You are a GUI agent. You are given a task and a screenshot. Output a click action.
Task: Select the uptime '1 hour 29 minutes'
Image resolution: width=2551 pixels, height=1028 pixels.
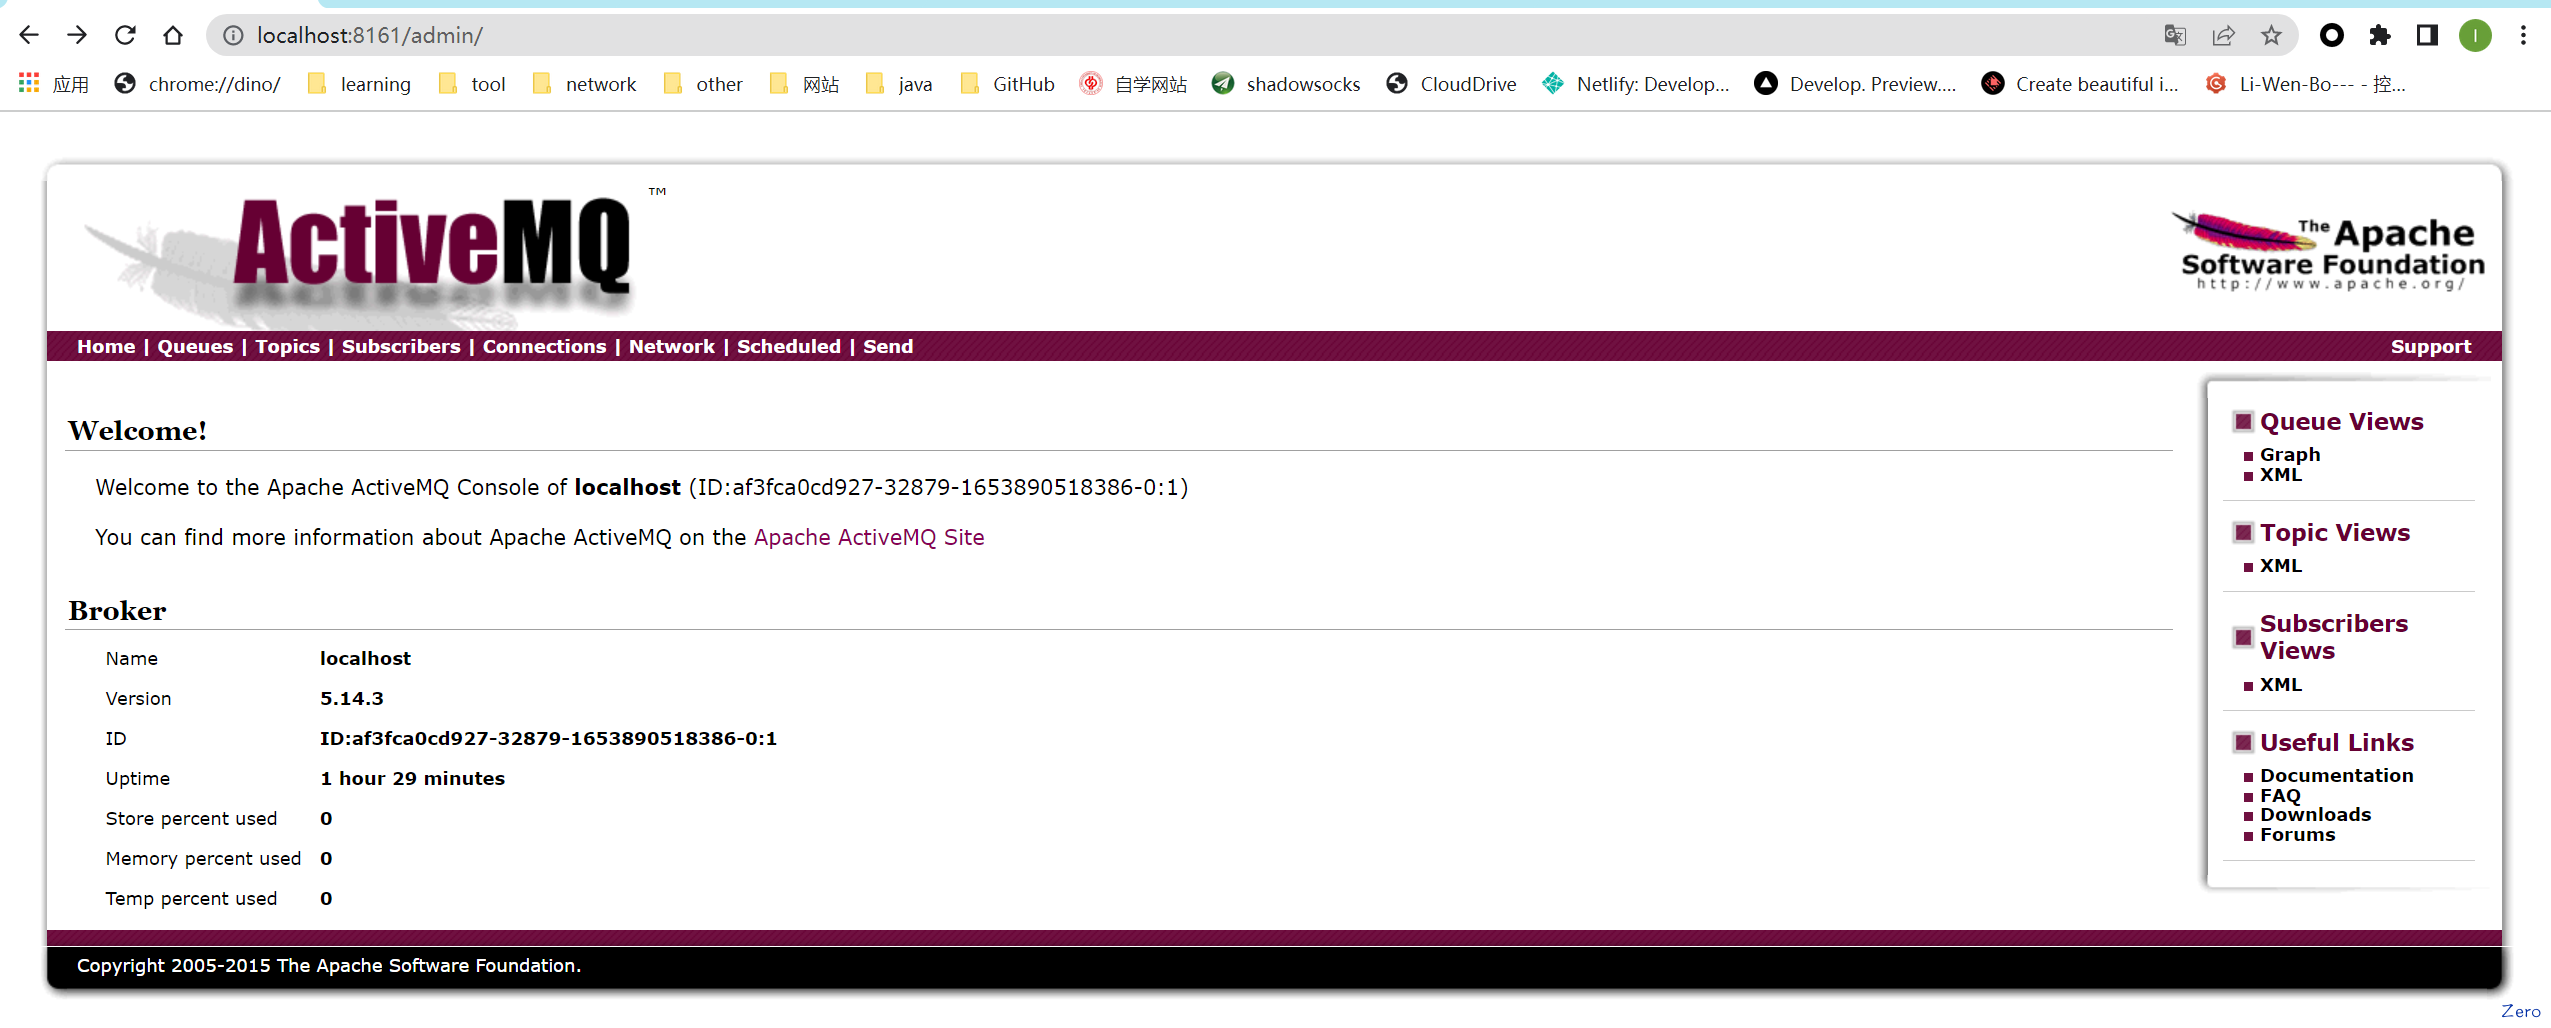[x=412, y=778]
